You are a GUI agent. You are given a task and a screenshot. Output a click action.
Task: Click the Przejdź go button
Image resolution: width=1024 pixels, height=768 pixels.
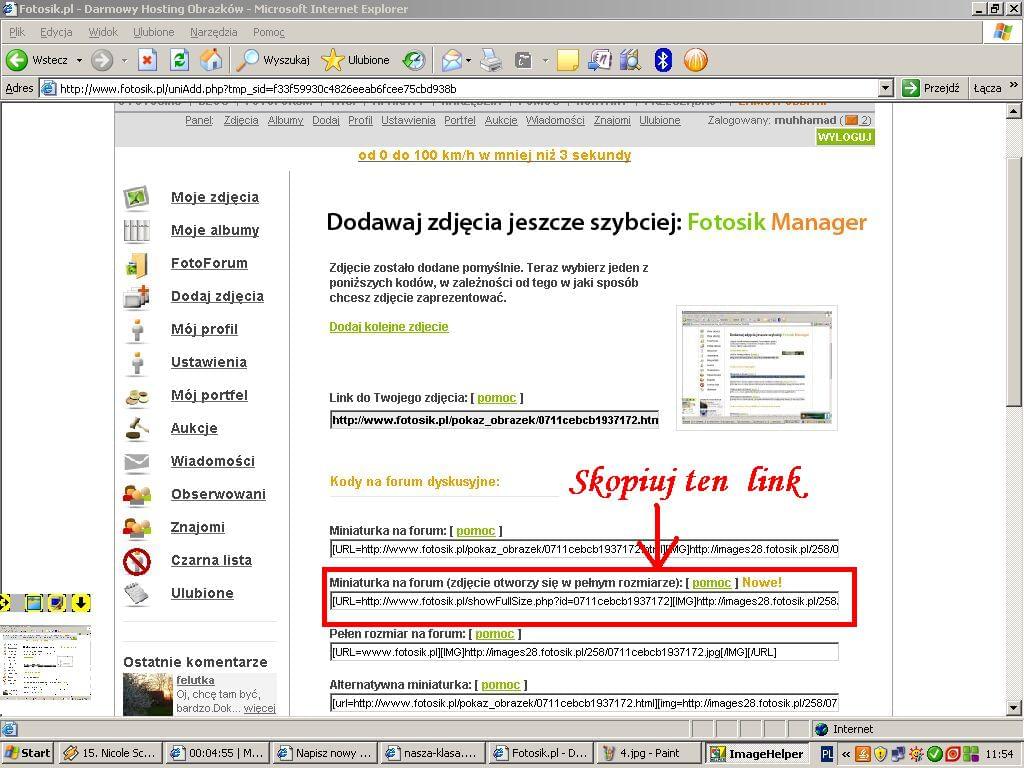931,88
